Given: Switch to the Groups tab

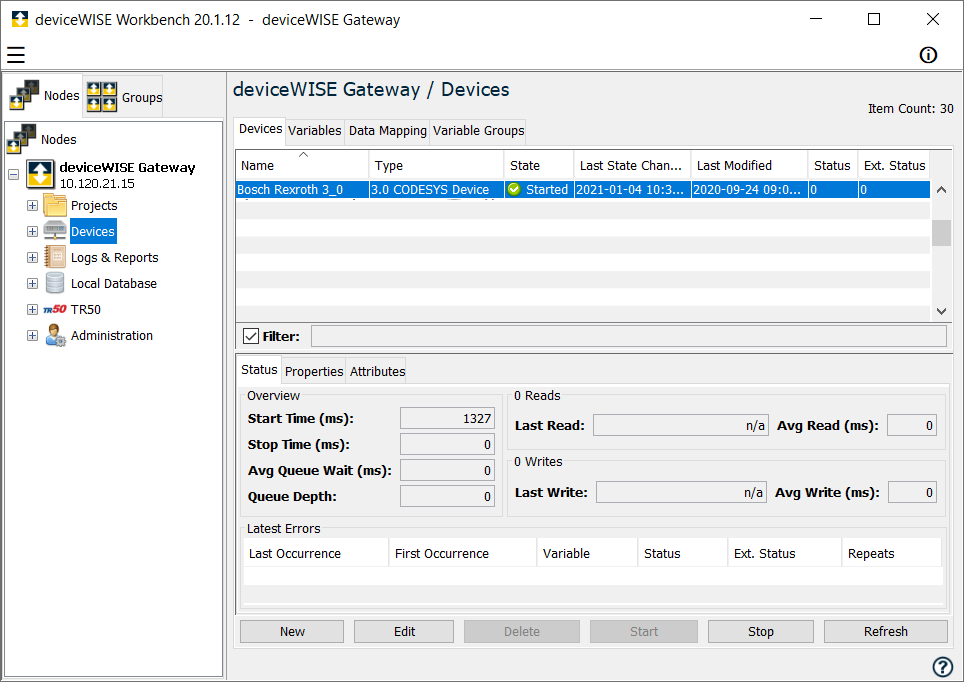Looking at the screenshot, I should (123, 97).
